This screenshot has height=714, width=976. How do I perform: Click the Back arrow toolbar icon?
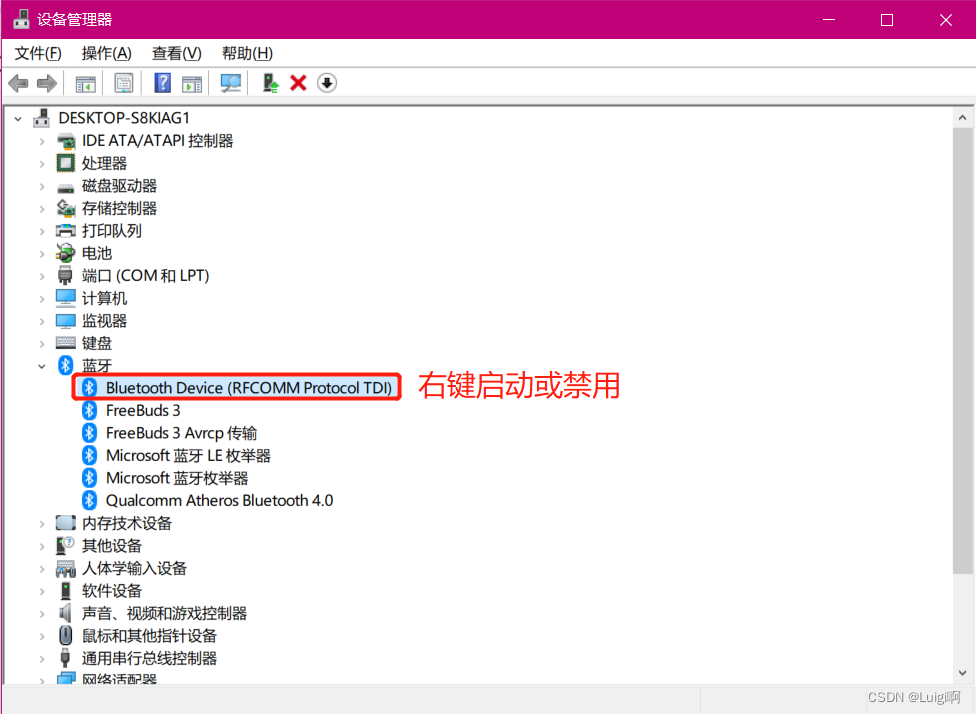(19, 83)
